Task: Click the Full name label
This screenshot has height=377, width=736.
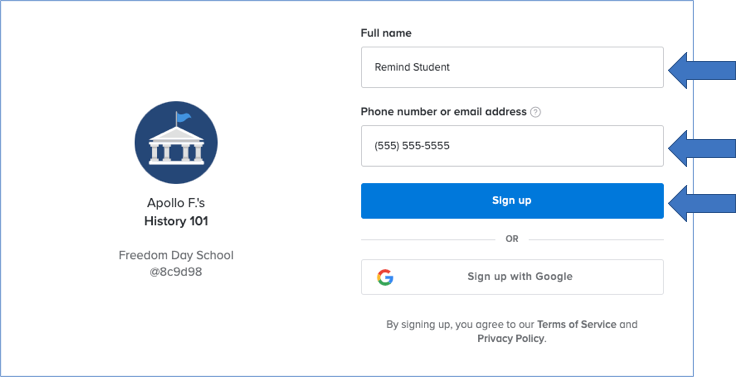Action: [386, 33]
